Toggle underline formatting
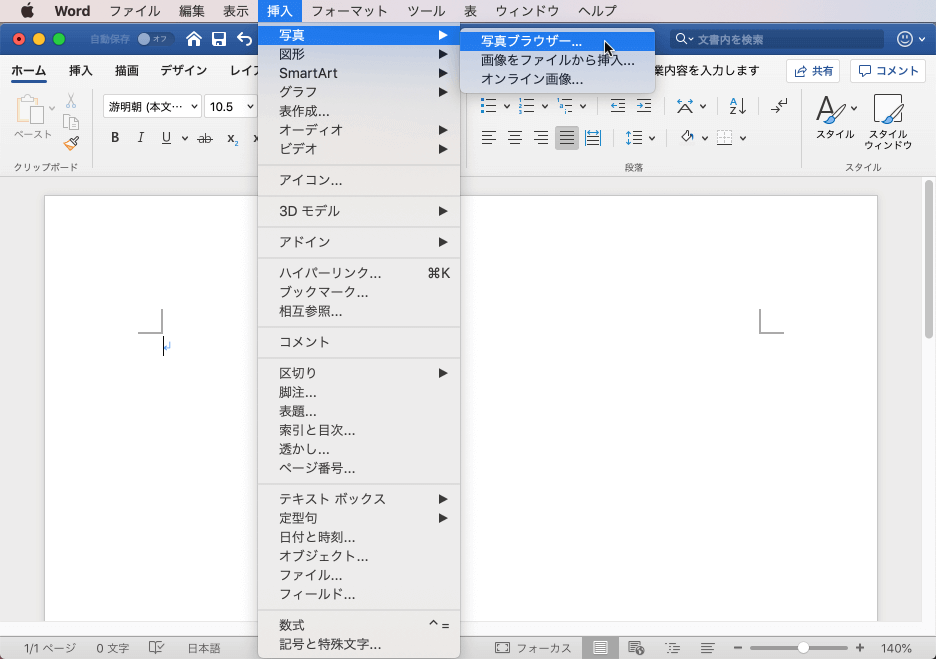 [166, 138]
